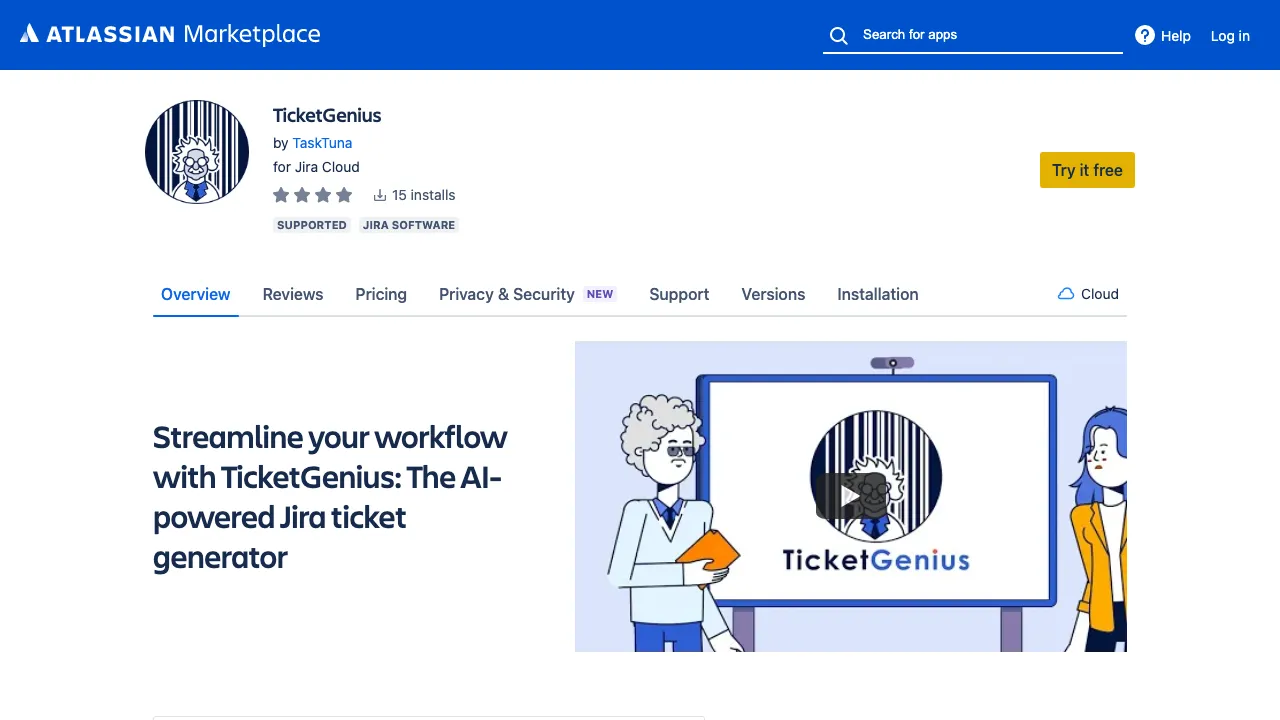The height and width of the screenshot is (720, 1280).
Task: Open the Versions tab
Action: click(773, 294)
